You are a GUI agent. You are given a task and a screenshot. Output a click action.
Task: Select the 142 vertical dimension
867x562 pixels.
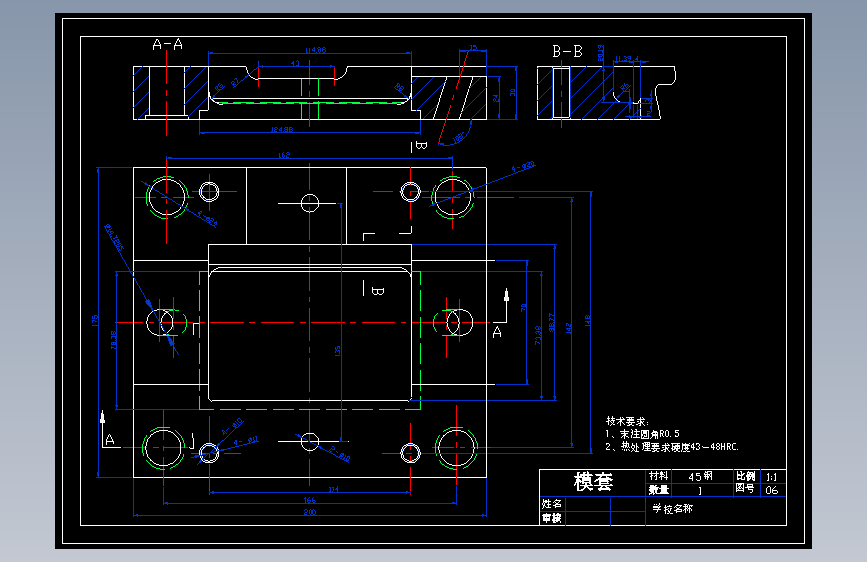568,327
